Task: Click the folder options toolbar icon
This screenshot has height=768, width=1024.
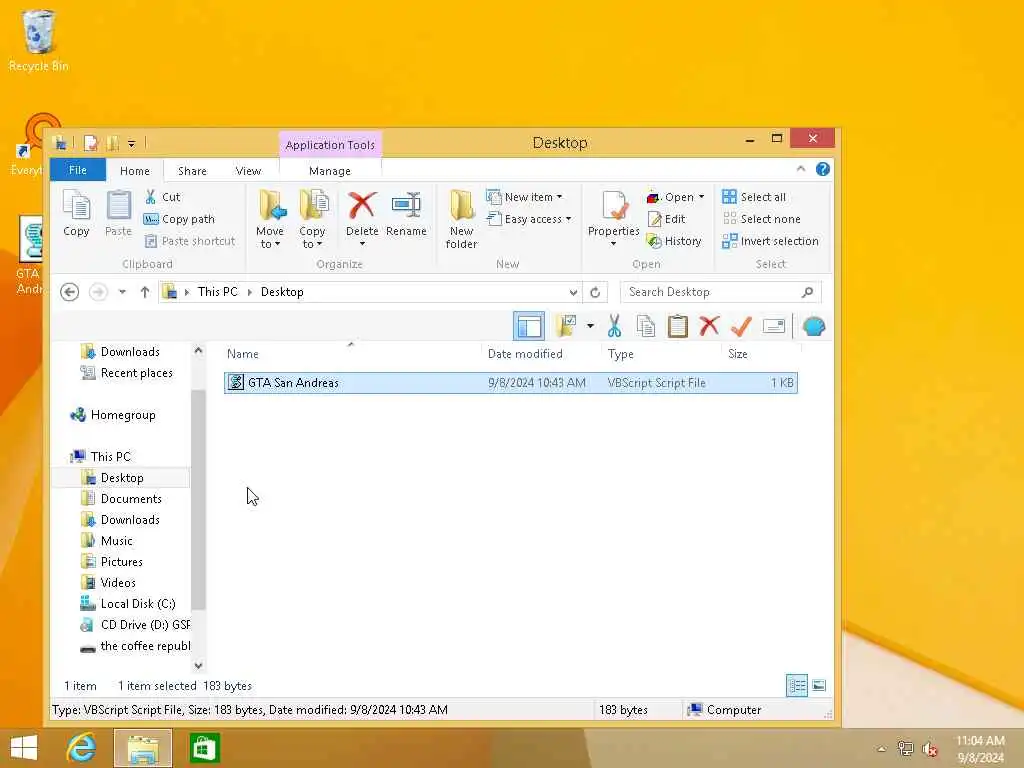Action: point(566,326)
